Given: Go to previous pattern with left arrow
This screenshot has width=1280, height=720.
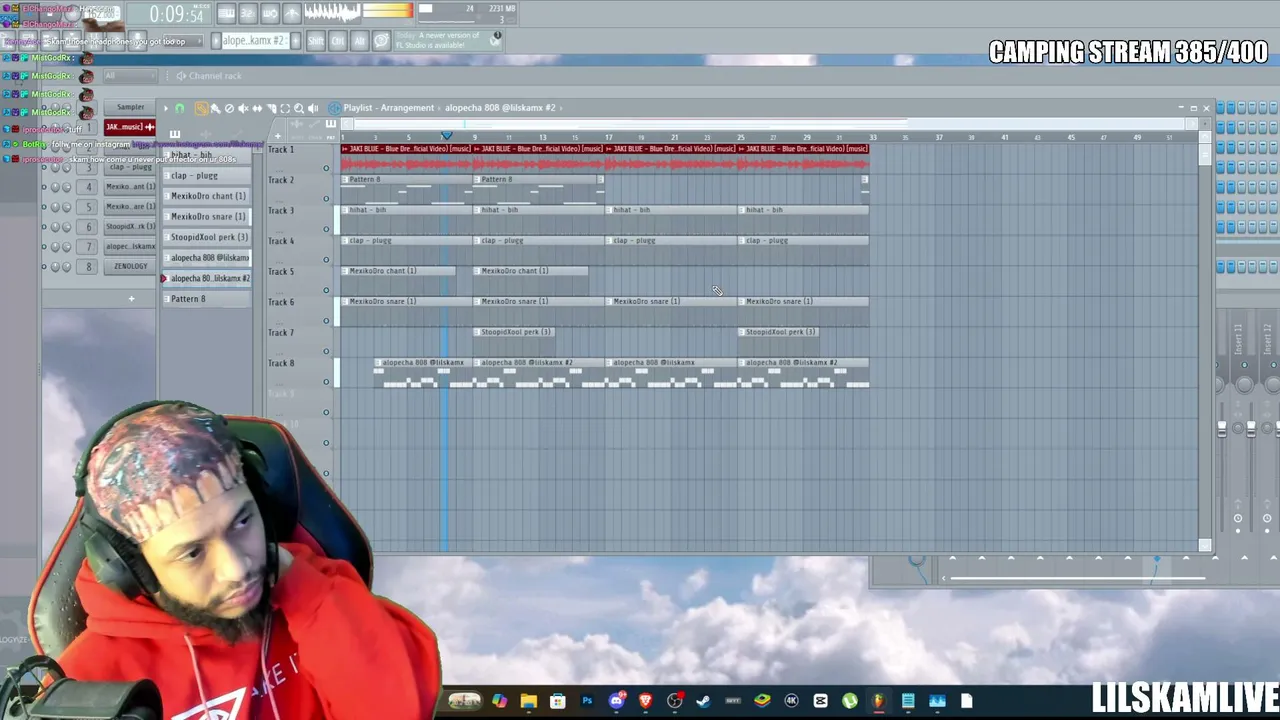Looking at the screenshot, I should coord(214,41).
